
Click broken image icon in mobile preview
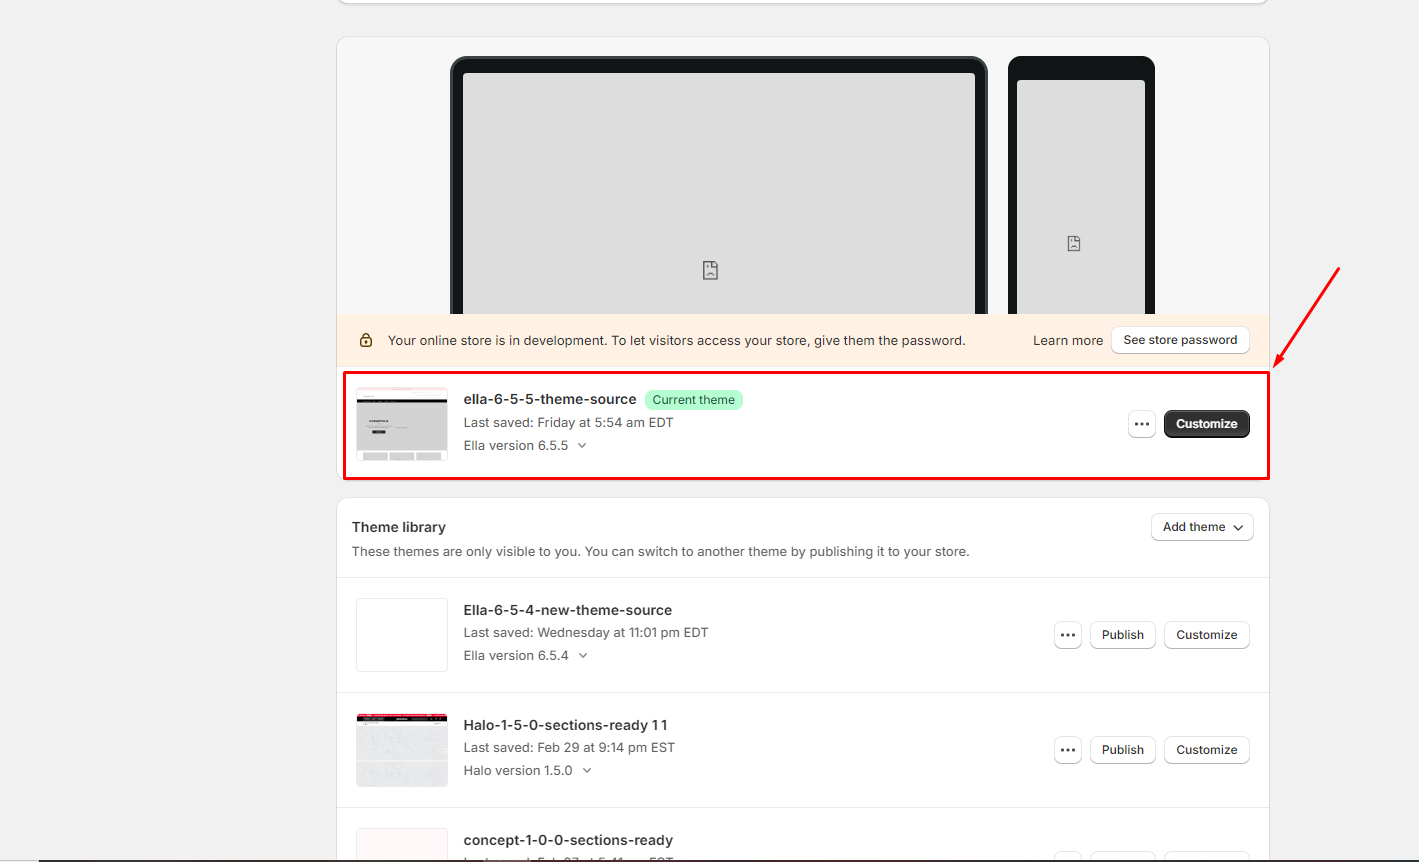coord(1074,243)
